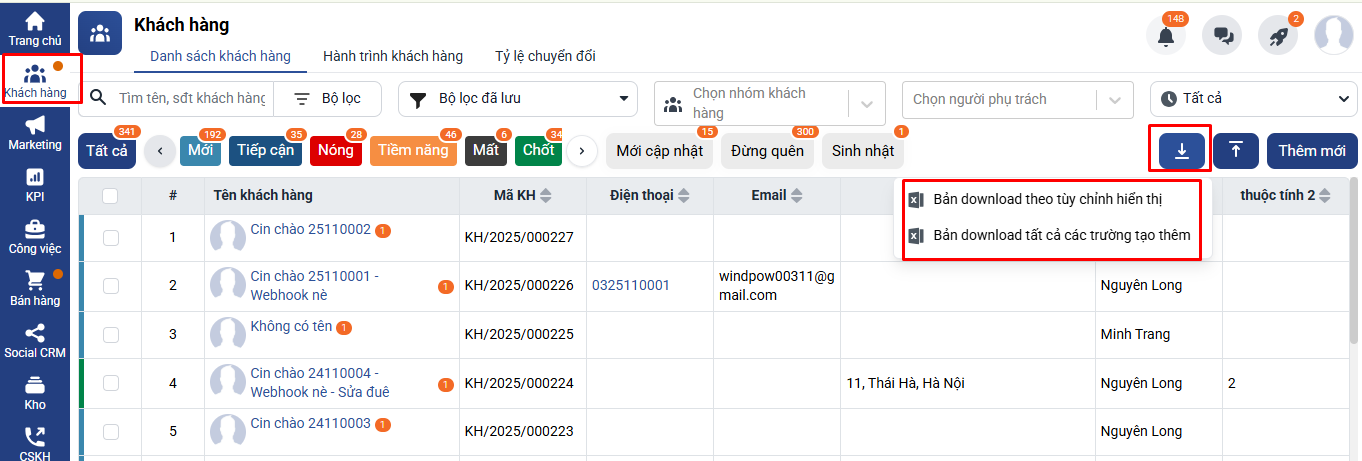Open the notifications bell icon
The image size is (1362, 461).
click(1166, 36)
